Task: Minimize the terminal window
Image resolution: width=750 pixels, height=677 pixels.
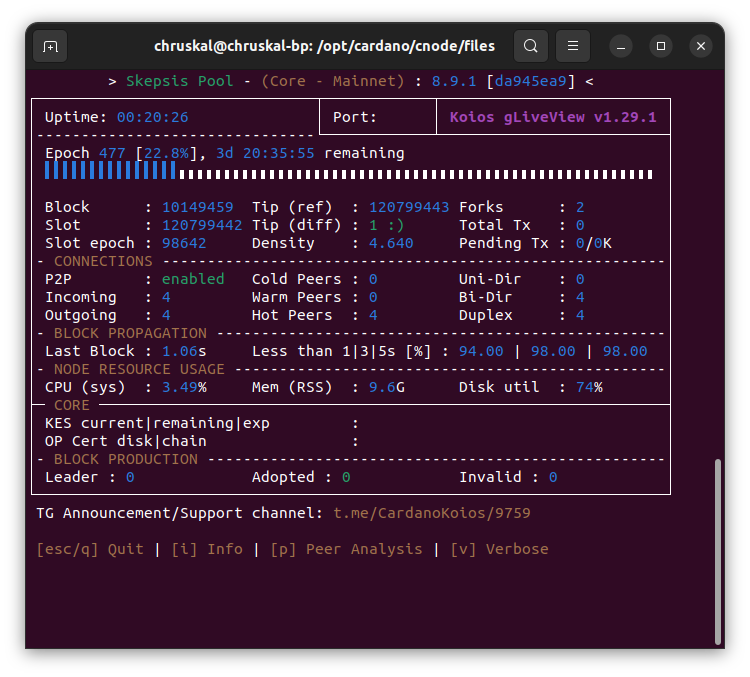Action: coord(621,46)
